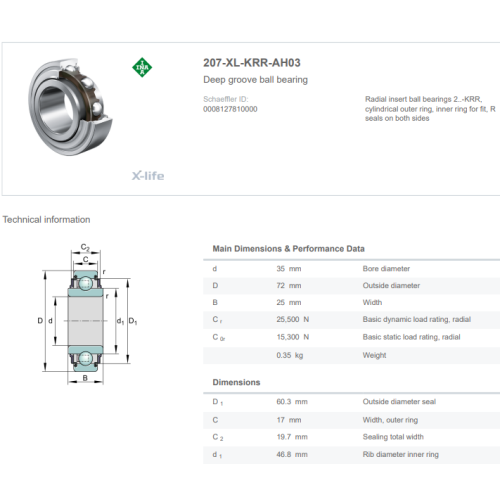Image resolution: width=500 pixels, height=500 pixels.
Task: Click the radial insert ball bearings description
Action: [430, 109]
